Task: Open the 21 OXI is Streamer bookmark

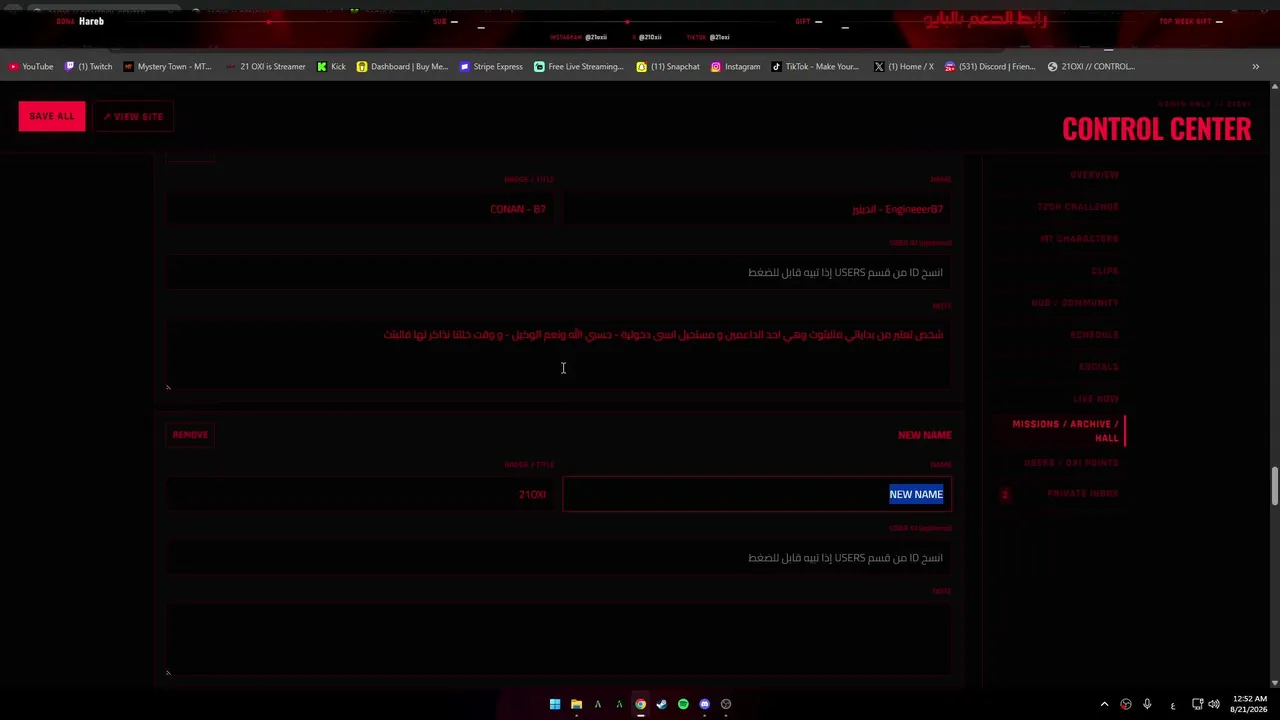Action: coord(266,67)
